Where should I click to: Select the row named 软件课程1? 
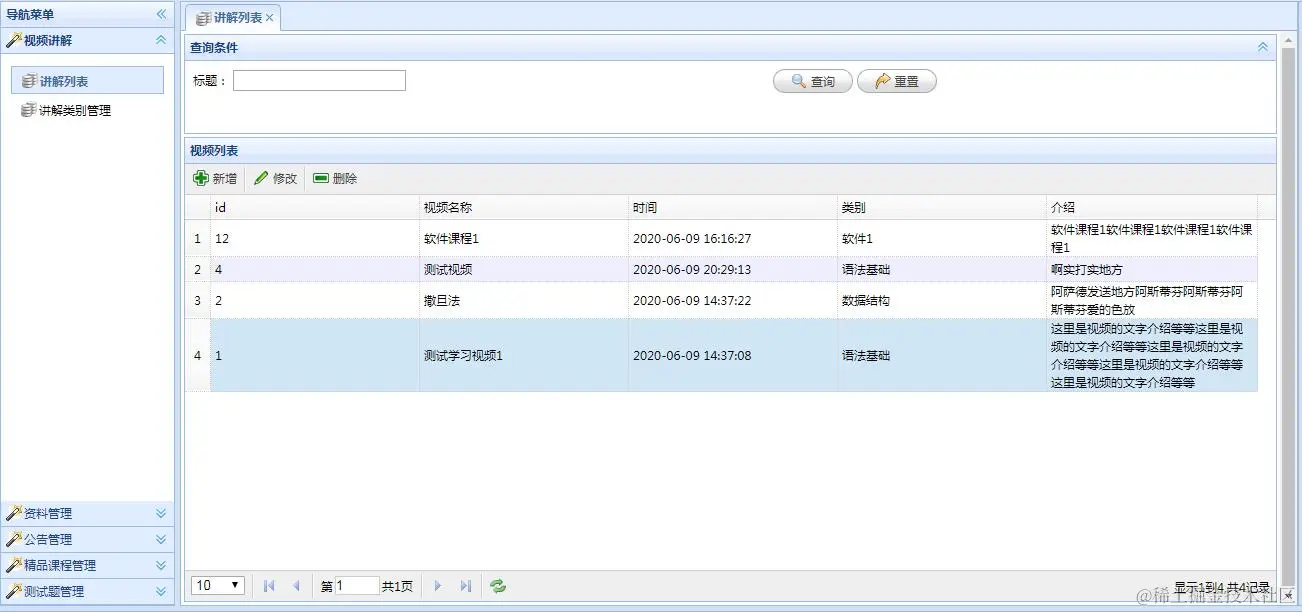721,239
